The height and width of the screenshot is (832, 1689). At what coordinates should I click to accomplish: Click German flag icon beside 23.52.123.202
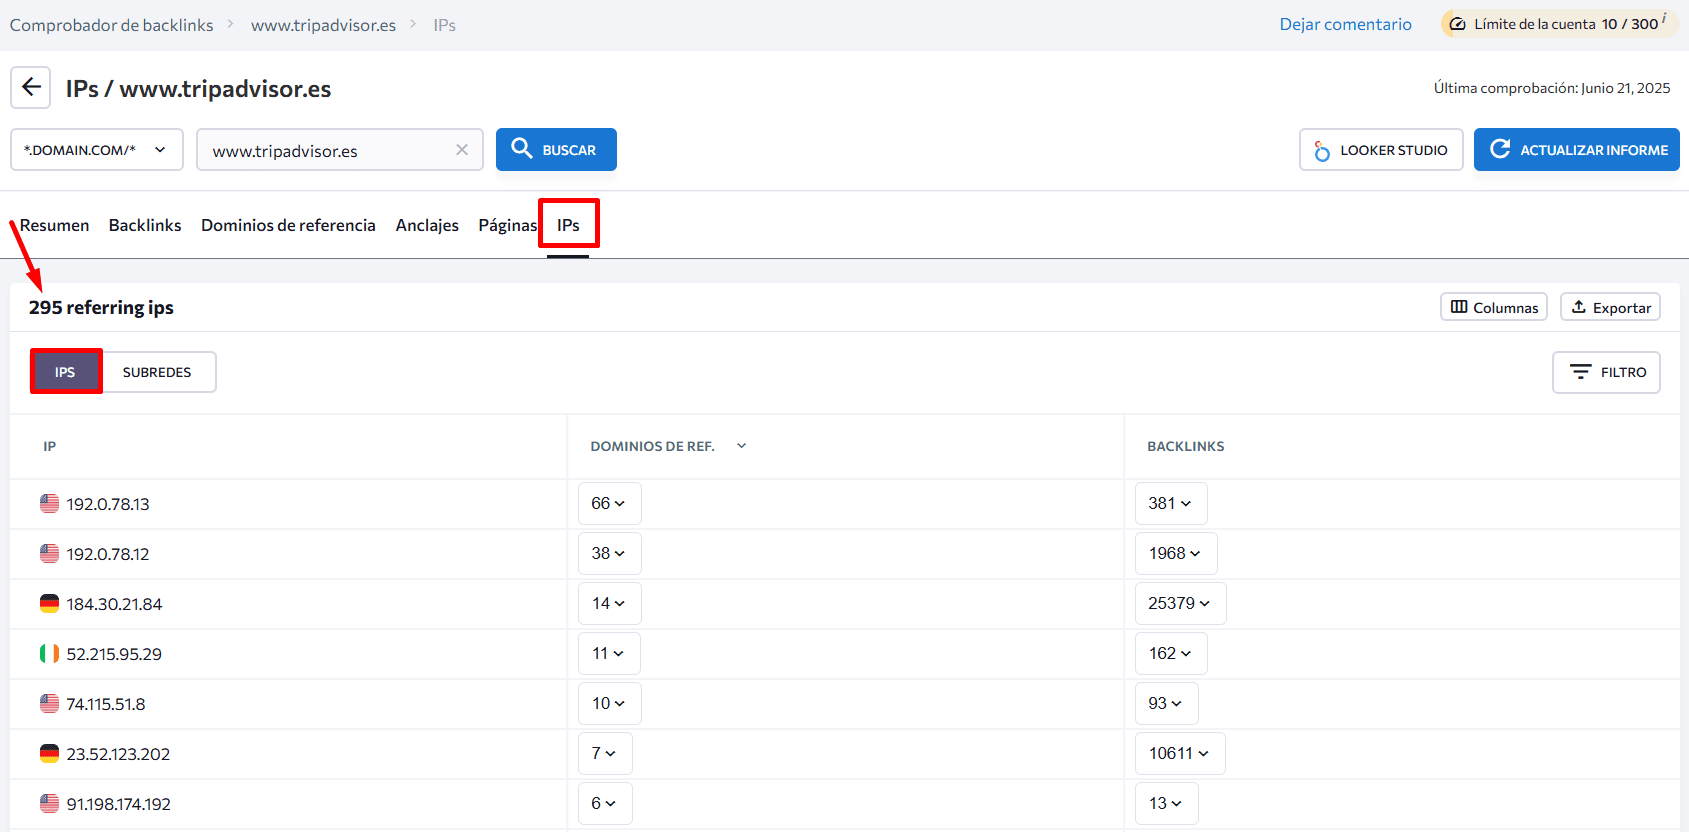49,753
